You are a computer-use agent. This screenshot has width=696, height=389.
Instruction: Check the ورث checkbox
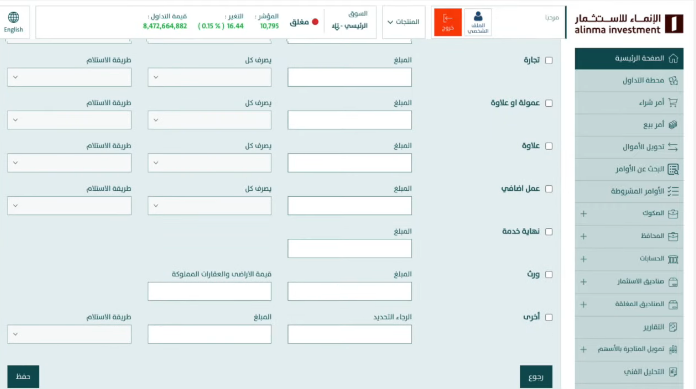tap(549, 274)
